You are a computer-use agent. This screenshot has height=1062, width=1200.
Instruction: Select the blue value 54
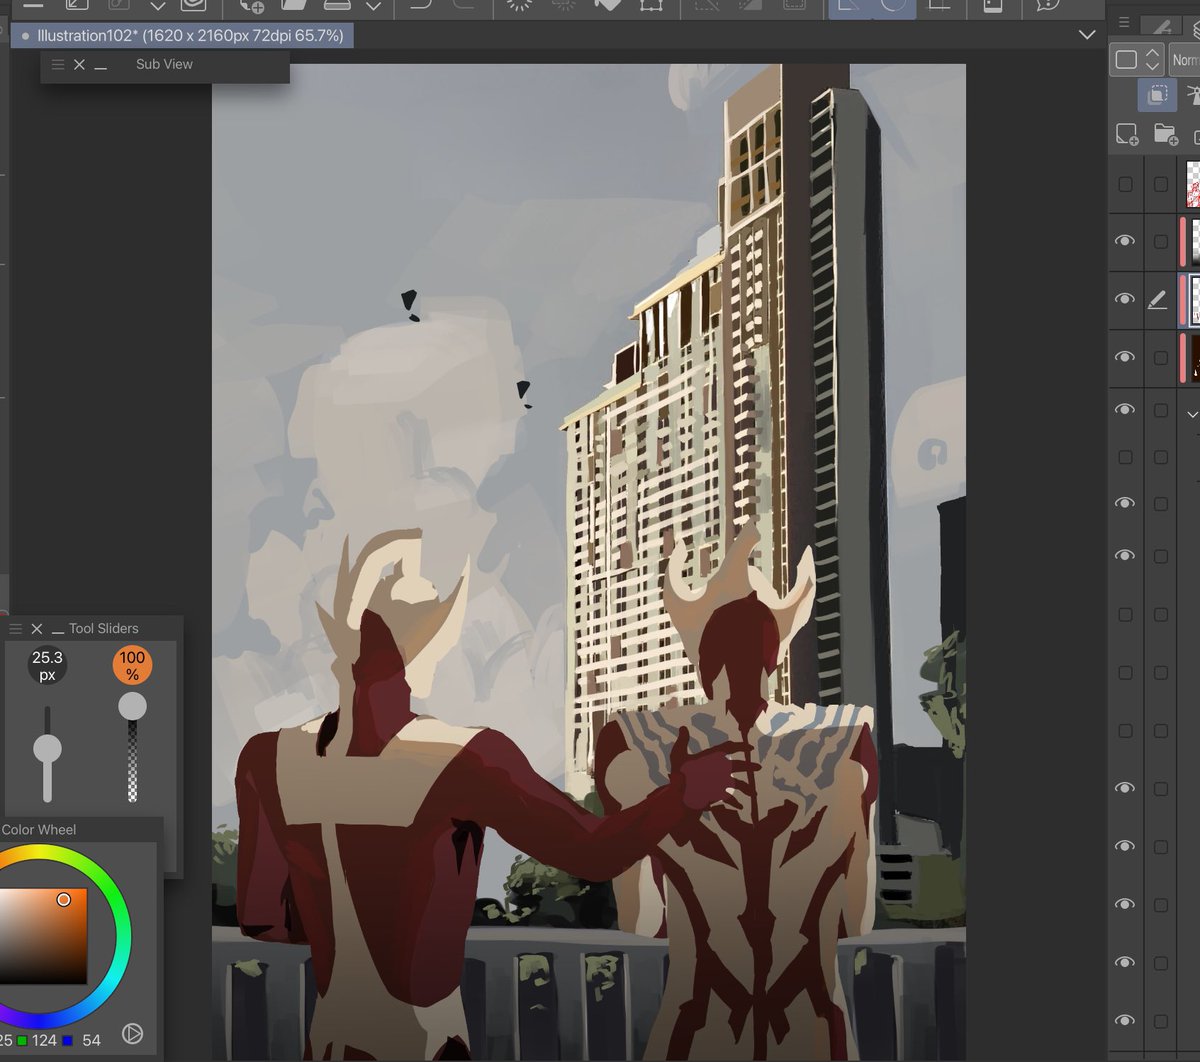coord(91,1040)
